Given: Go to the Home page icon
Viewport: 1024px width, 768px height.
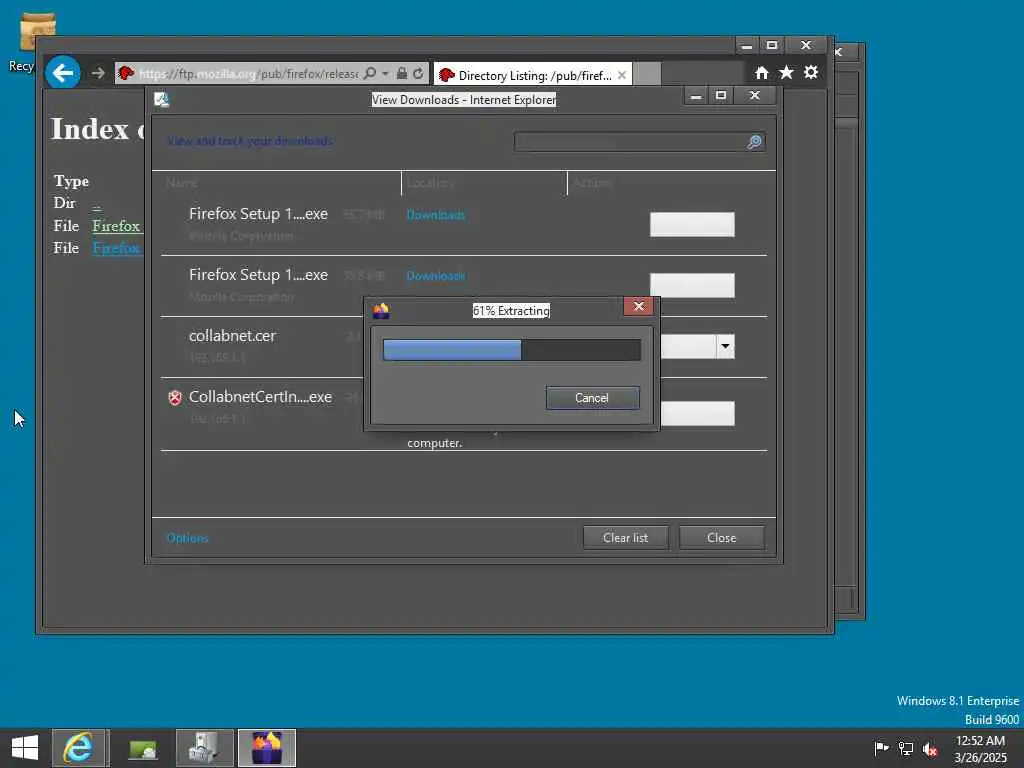Looking at the screenshot, I should (761, 72).
